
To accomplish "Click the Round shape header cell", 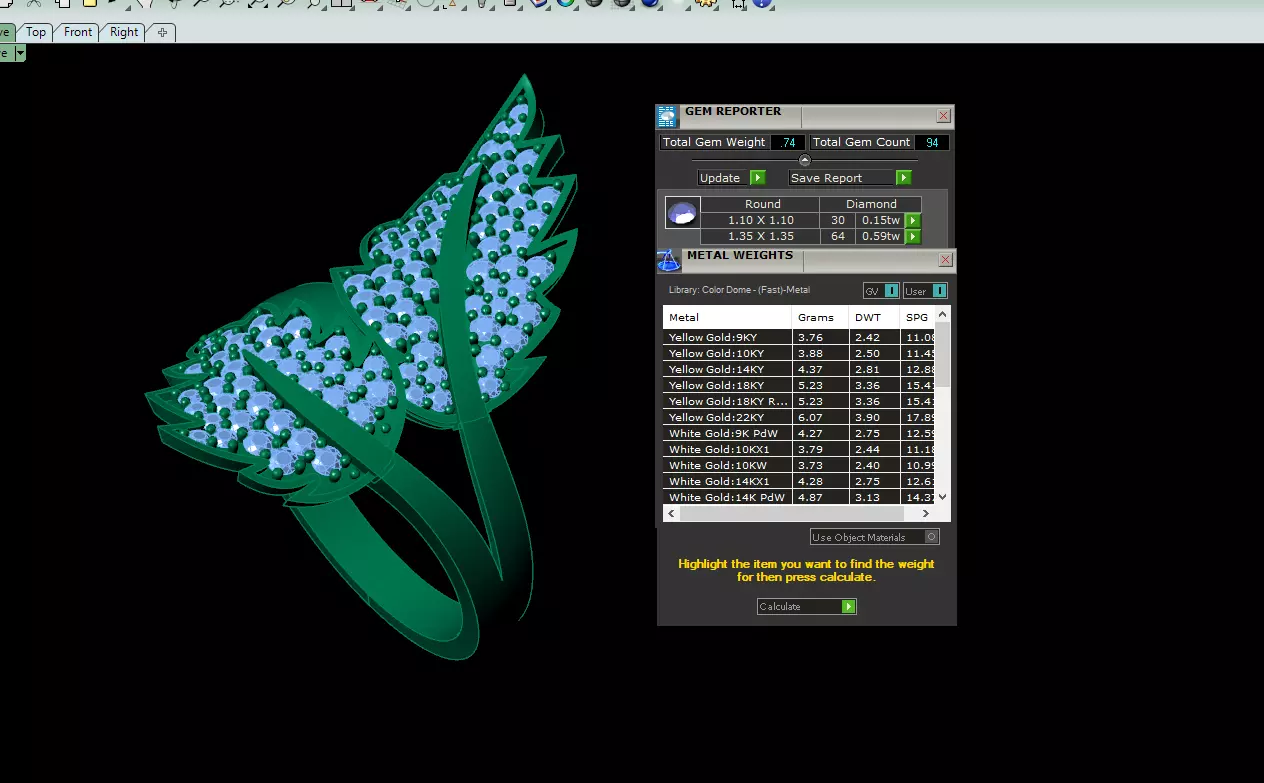I will point(762,204).
